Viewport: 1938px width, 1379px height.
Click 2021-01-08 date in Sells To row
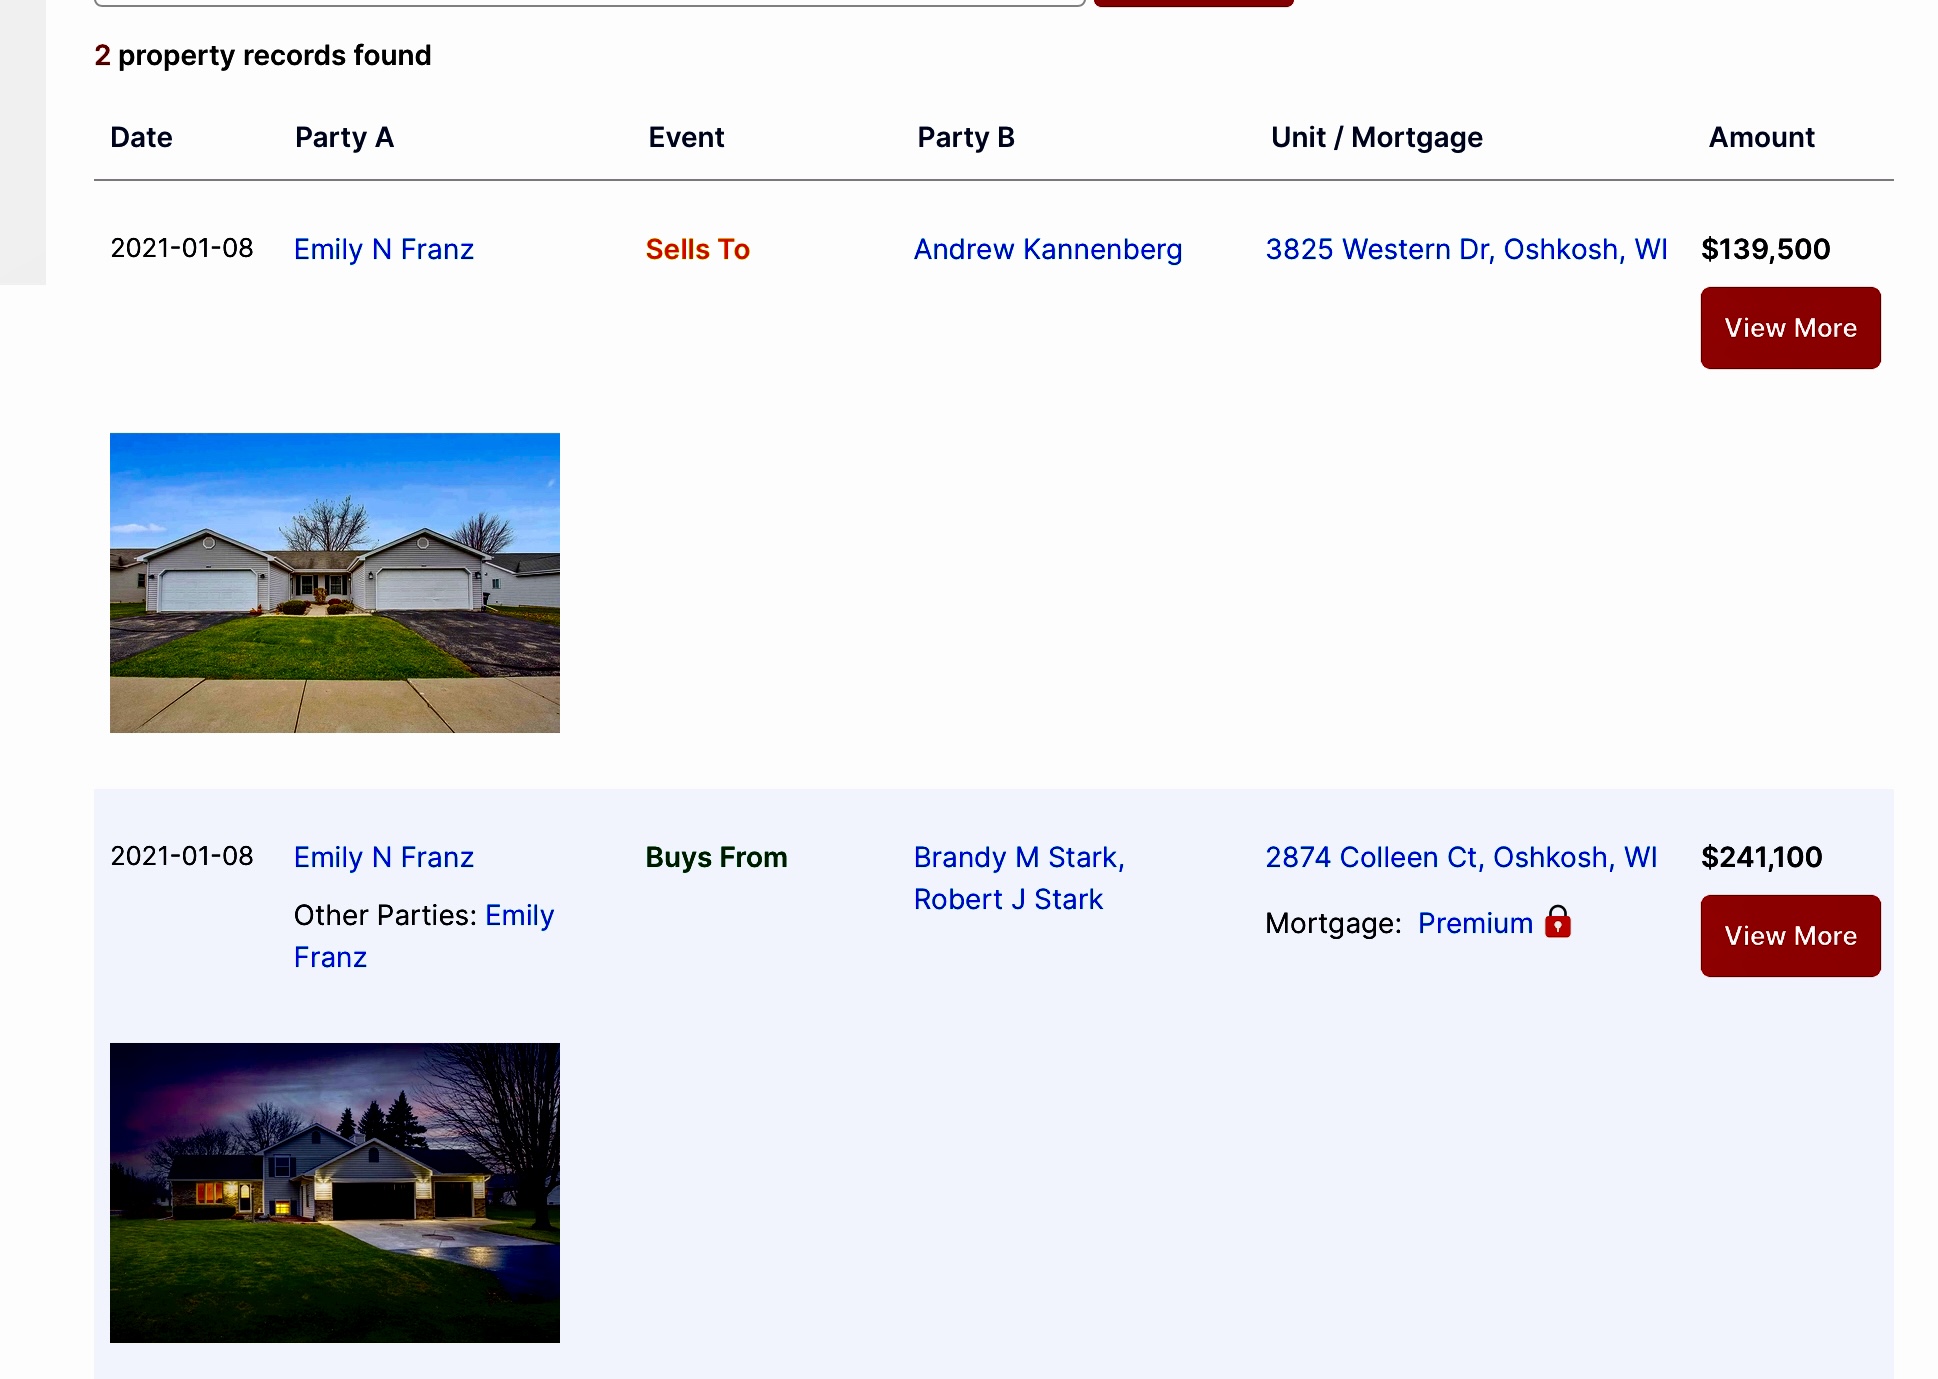click(x=182, y=248)
